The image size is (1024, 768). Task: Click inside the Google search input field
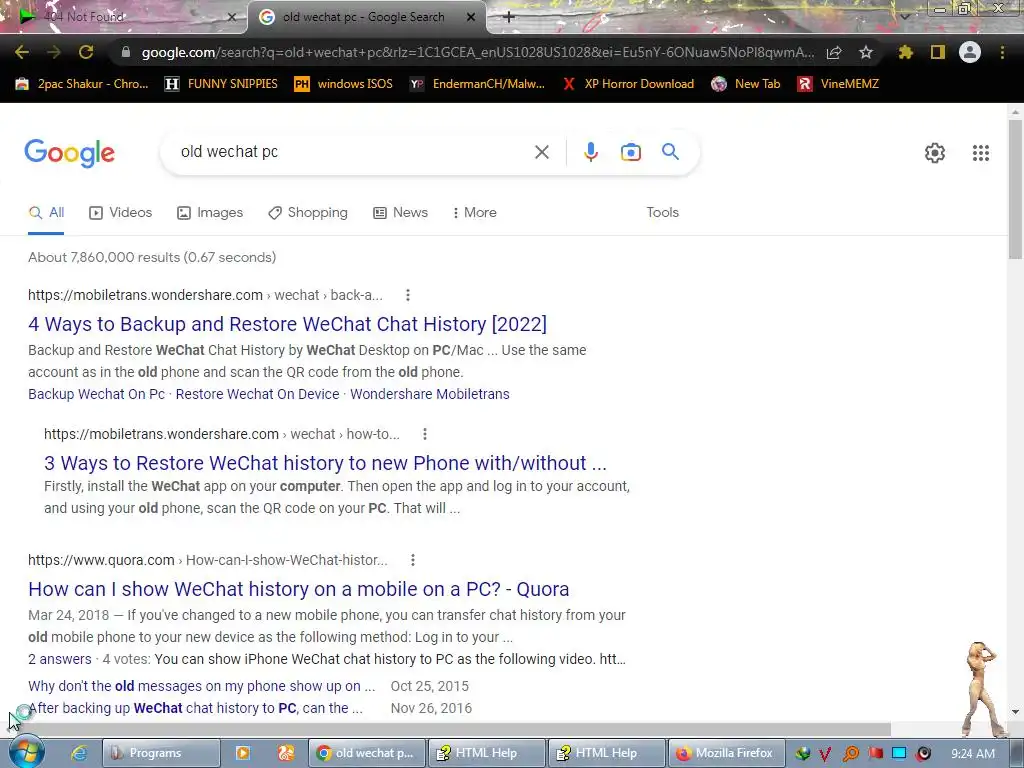(x=353, y=152)
